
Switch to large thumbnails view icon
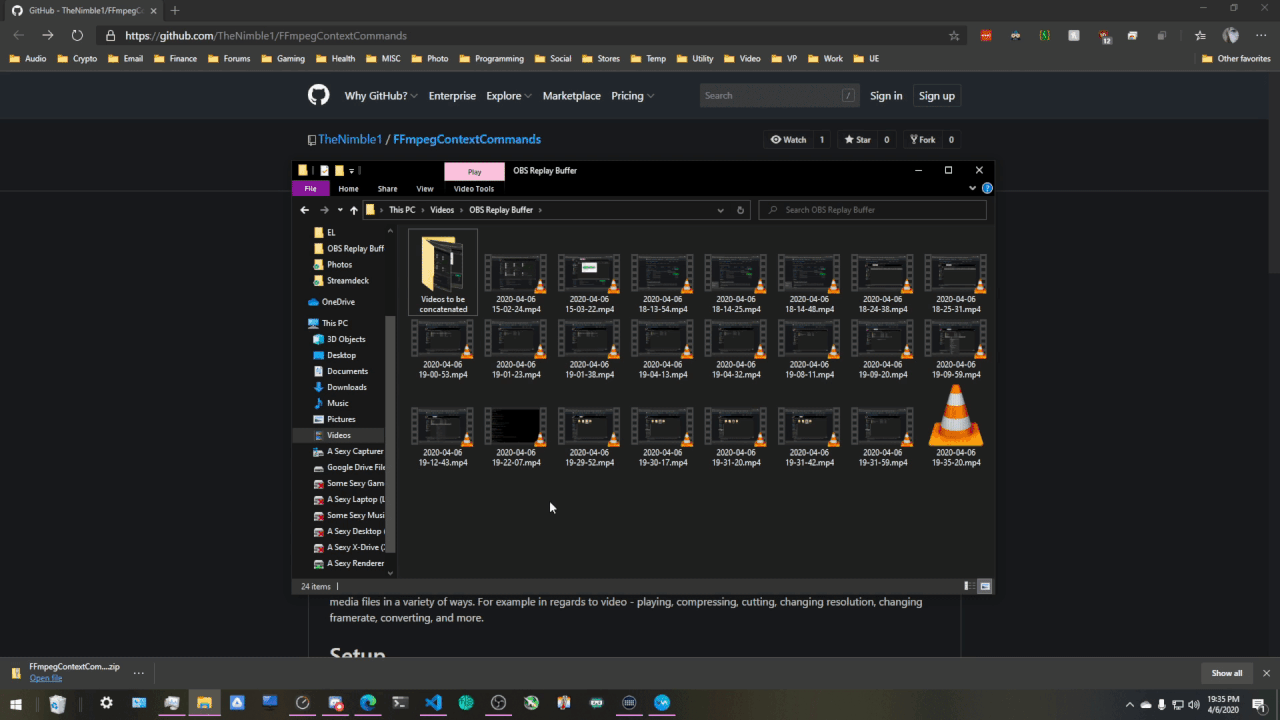tap(985, 586)
